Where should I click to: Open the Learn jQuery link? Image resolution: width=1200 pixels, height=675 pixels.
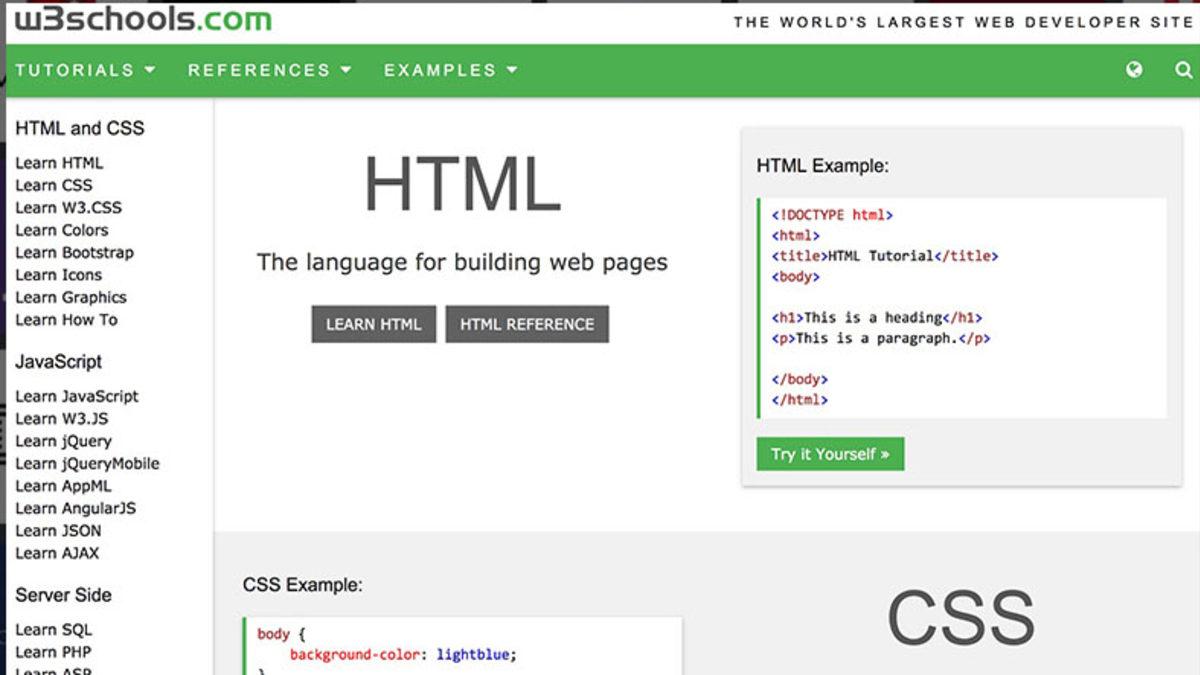[64, 441]
